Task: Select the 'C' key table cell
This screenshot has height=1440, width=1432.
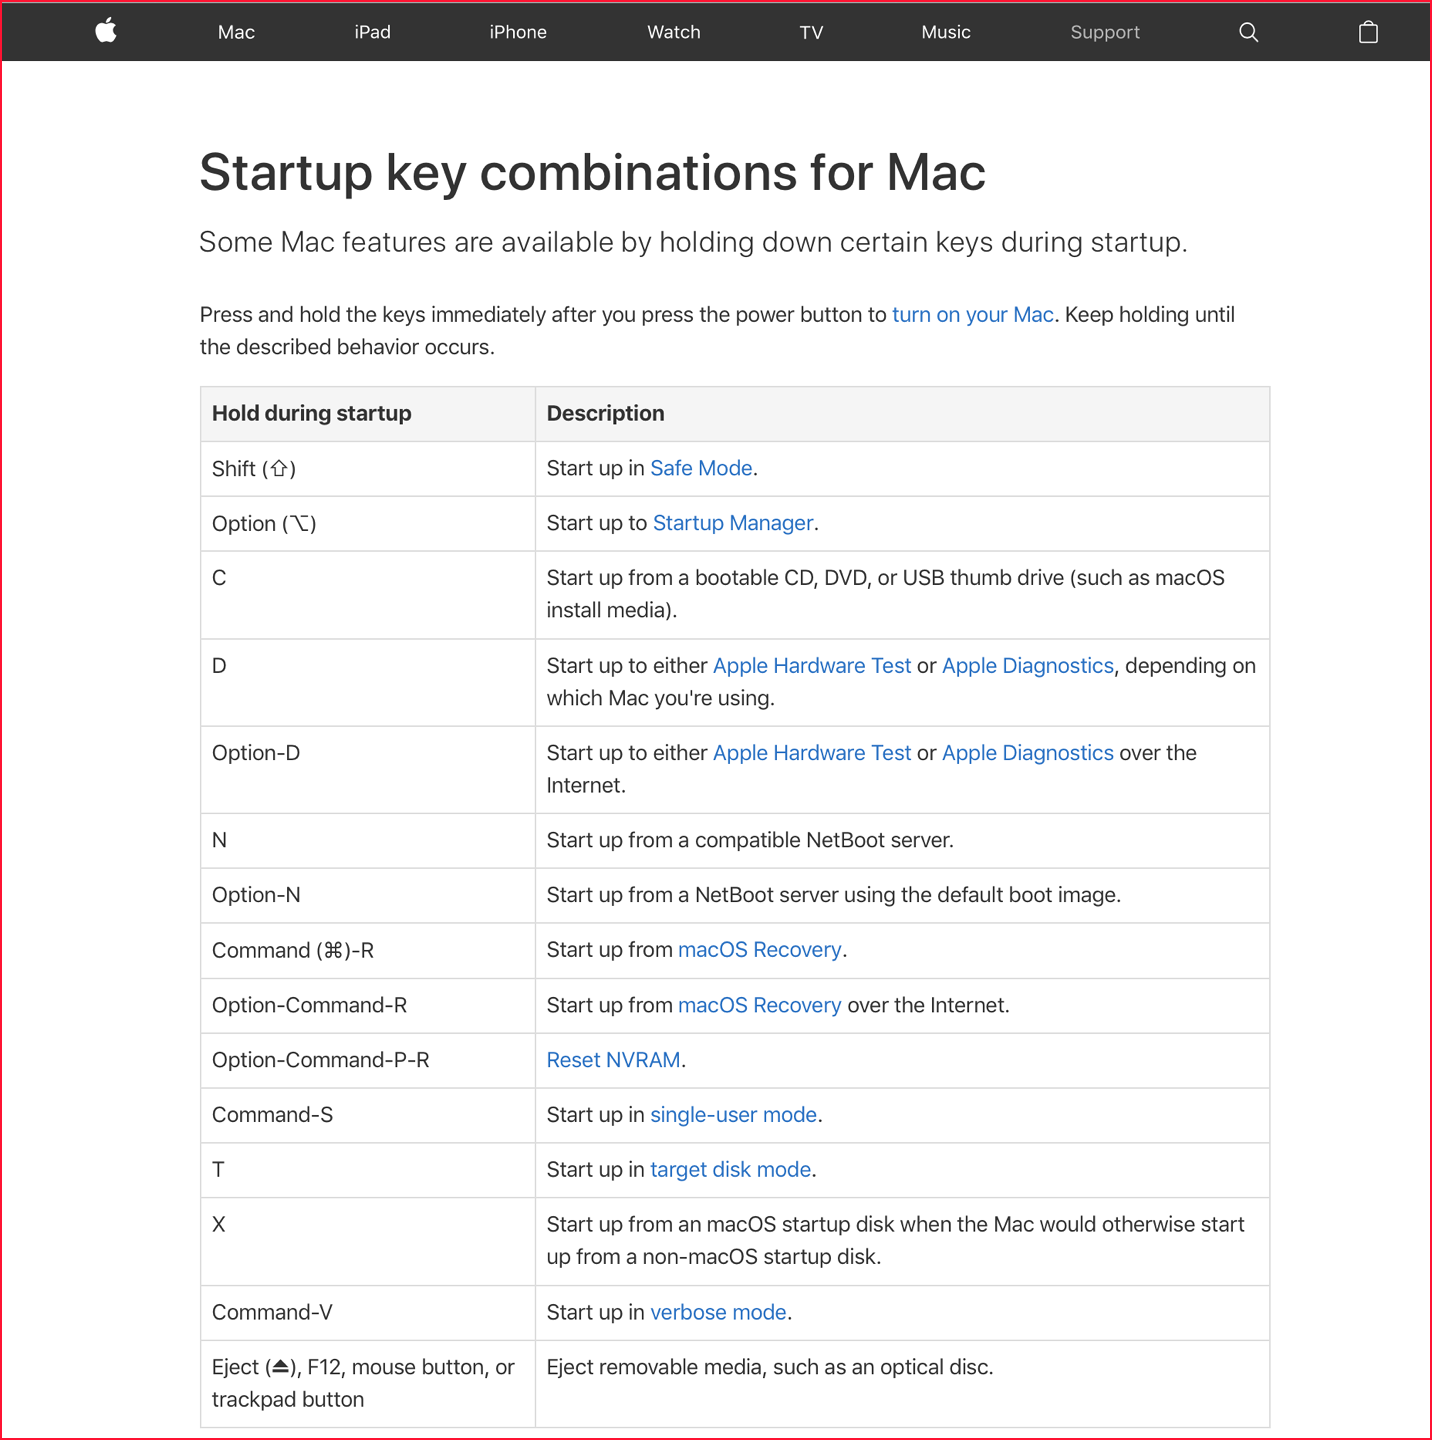Action: point(368,595)
